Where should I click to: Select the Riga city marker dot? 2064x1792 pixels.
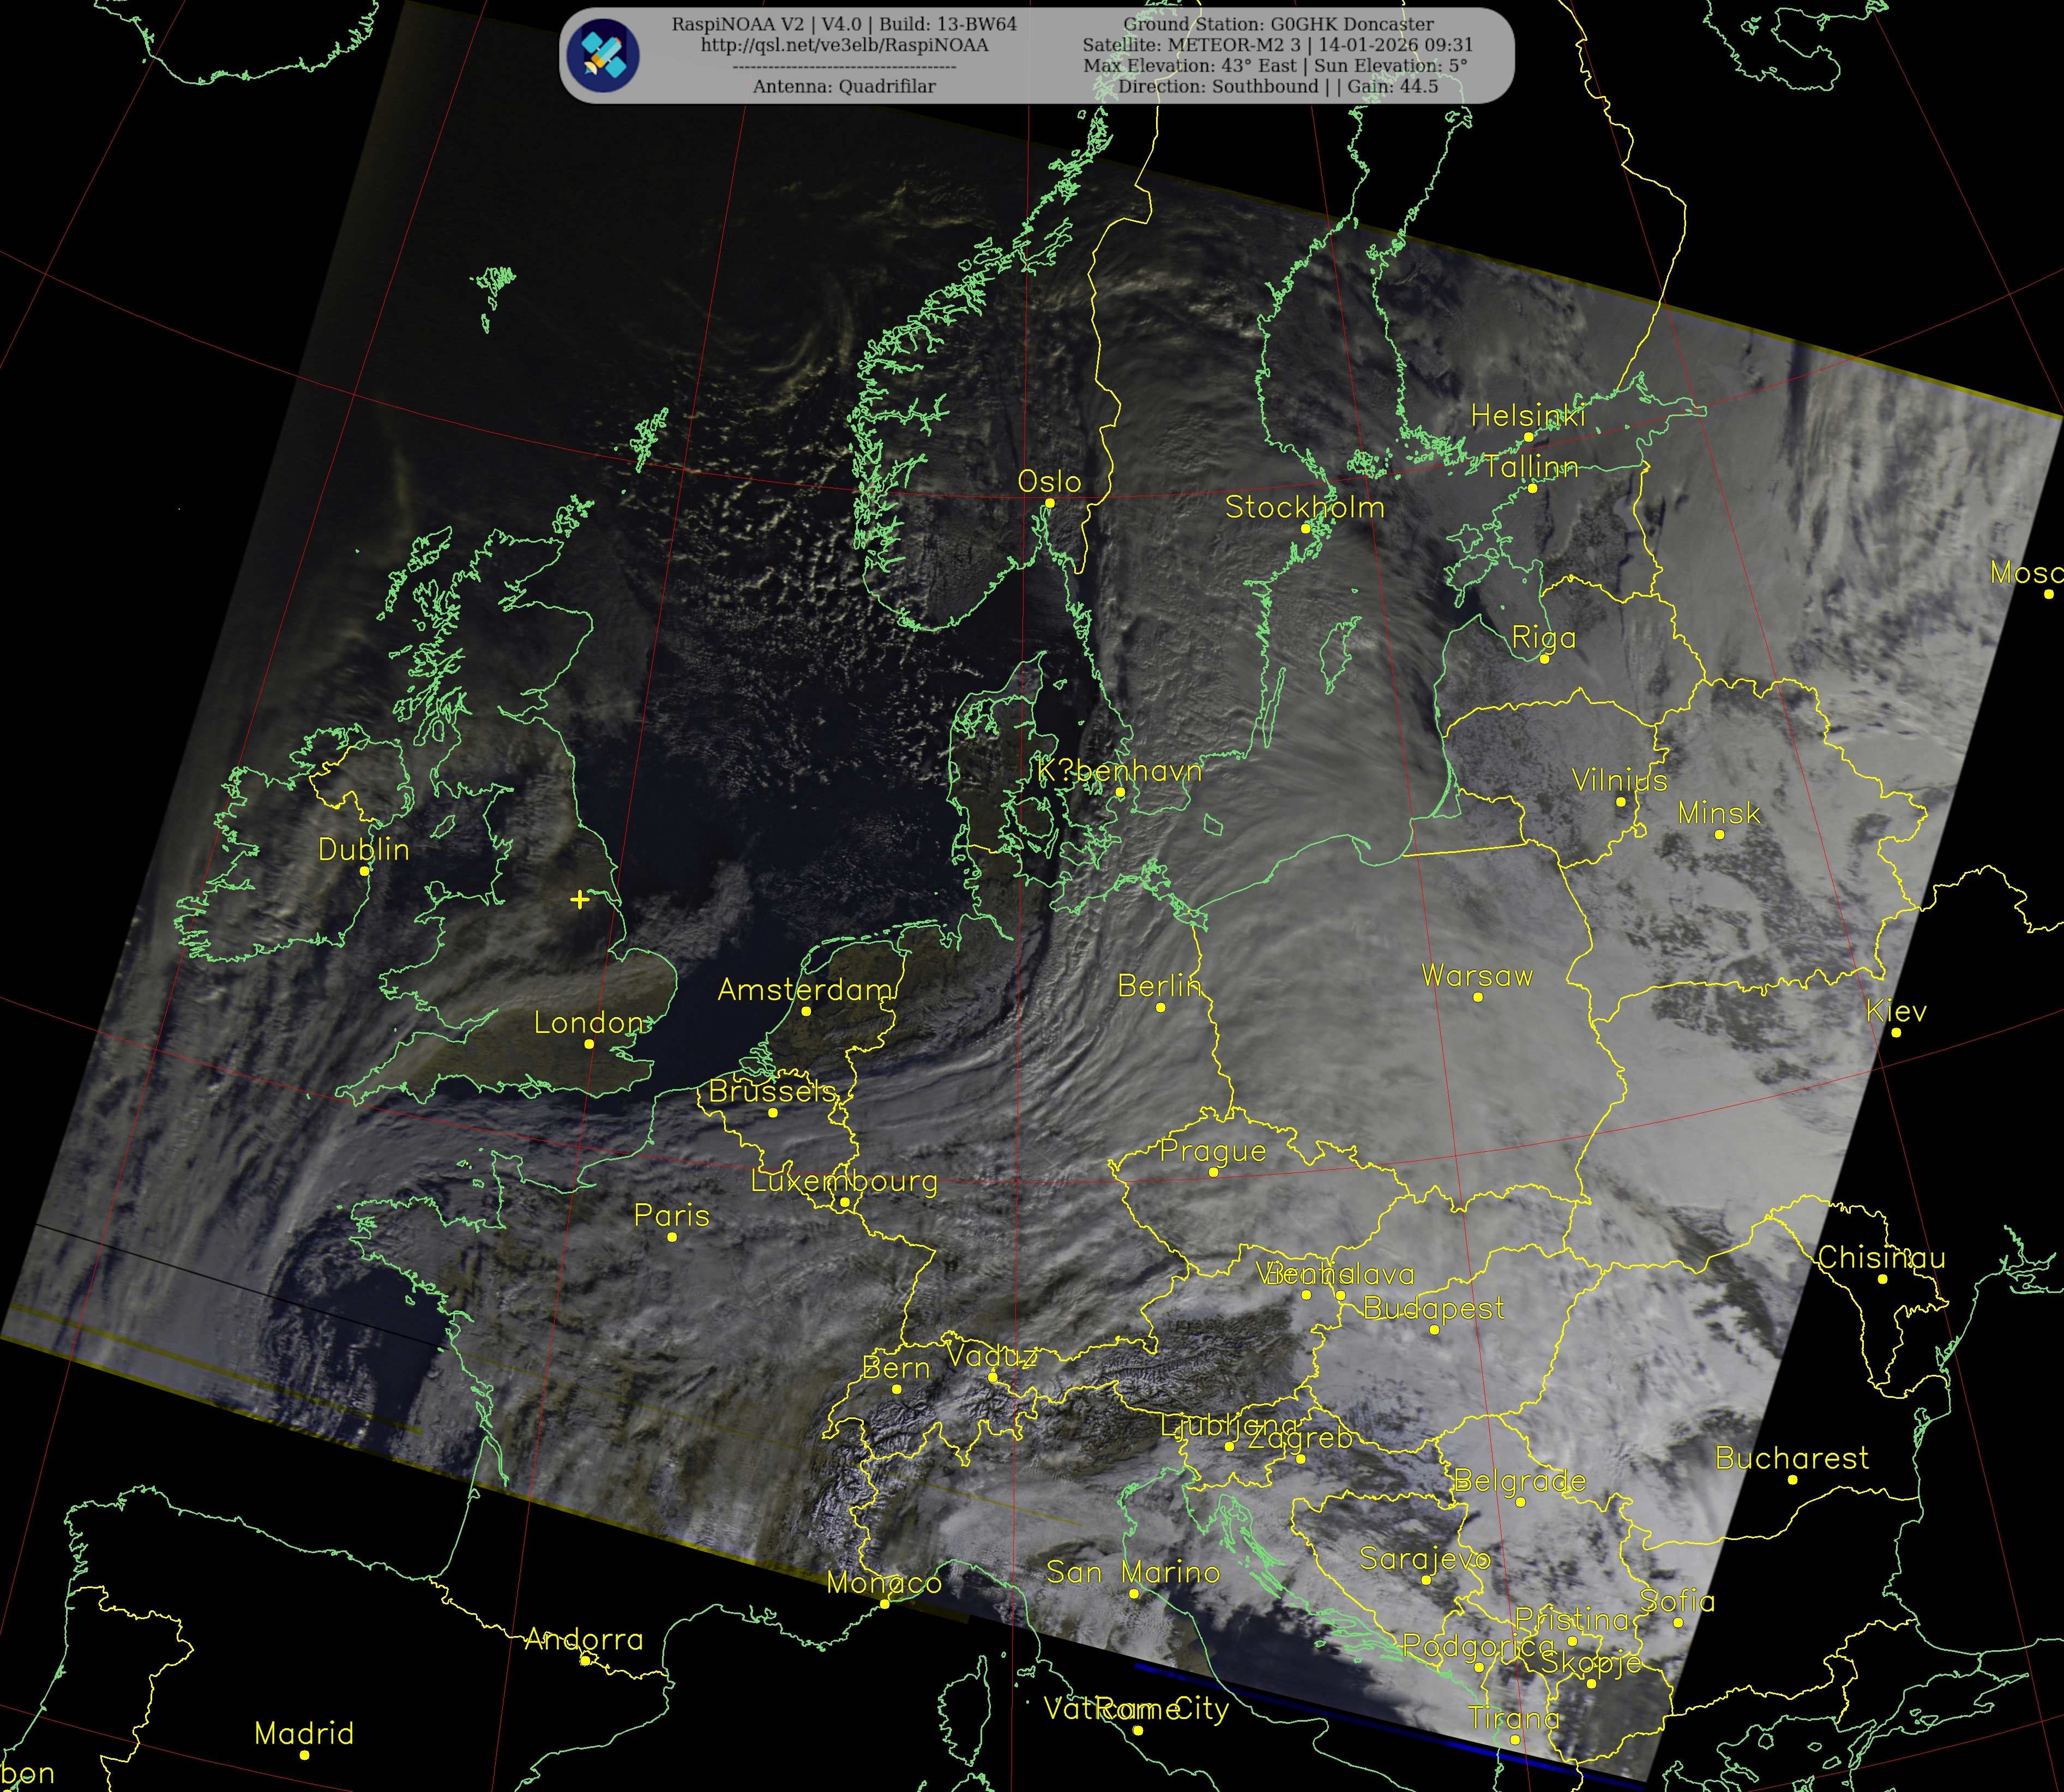pyautogui.click(x=1544, y=659)
